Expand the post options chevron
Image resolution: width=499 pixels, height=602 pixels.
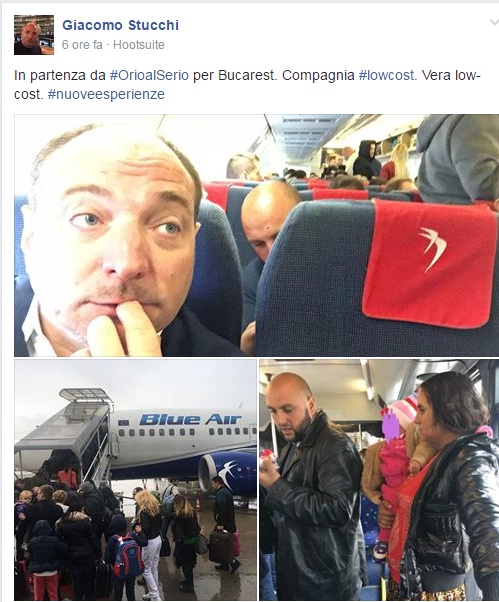[494, 22]
